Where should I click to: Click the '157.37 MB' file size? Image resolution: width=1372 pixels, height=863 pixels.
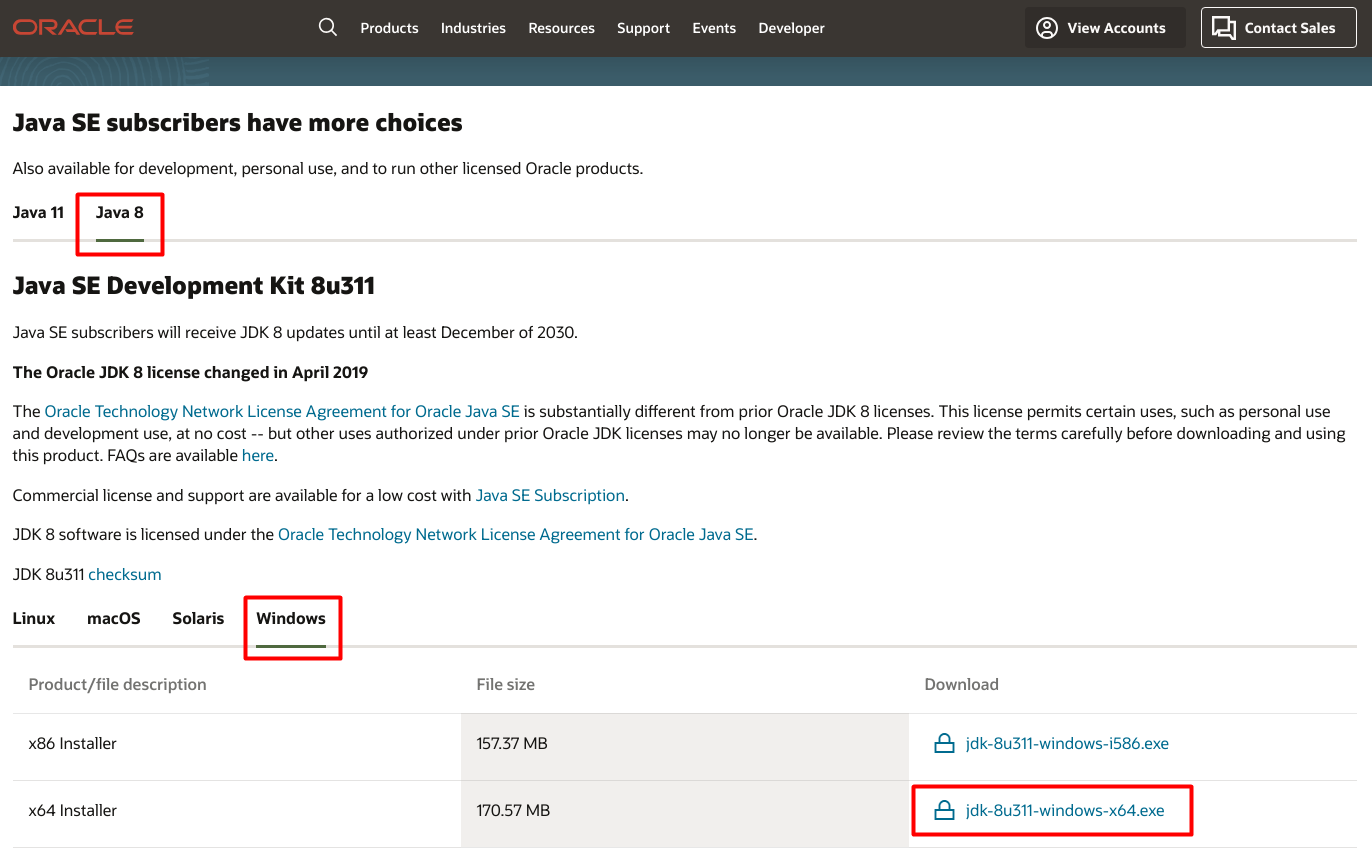tap(512, 744)
